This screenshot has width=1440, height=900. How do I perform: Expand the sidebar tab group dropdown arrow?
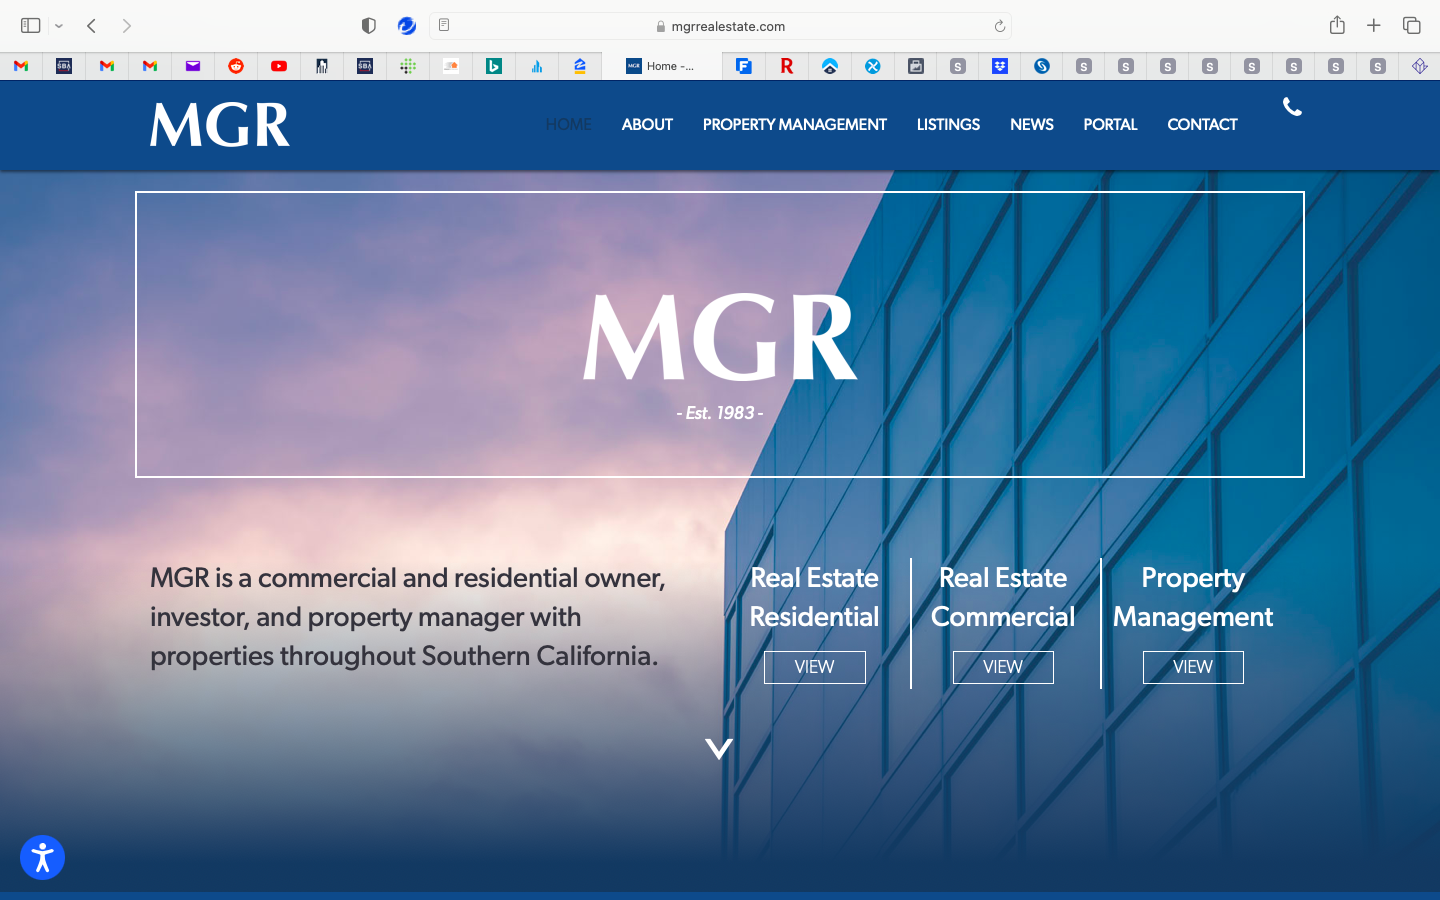tap(59, 26)
